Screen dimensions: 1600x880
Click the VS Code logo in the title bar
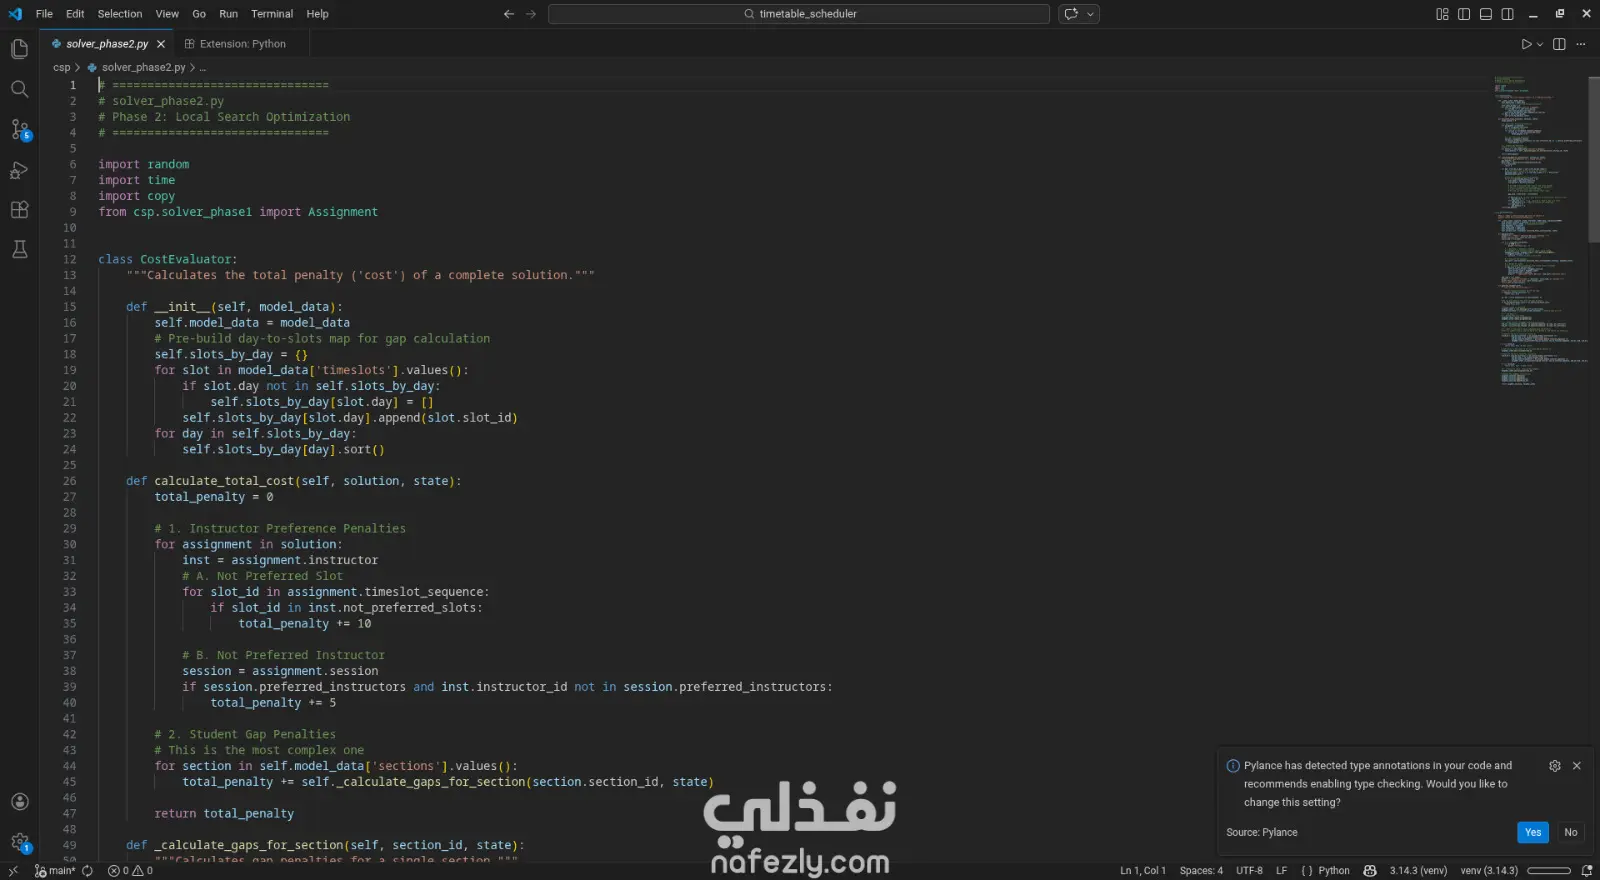pyautogui.click(x=15, y=14)
